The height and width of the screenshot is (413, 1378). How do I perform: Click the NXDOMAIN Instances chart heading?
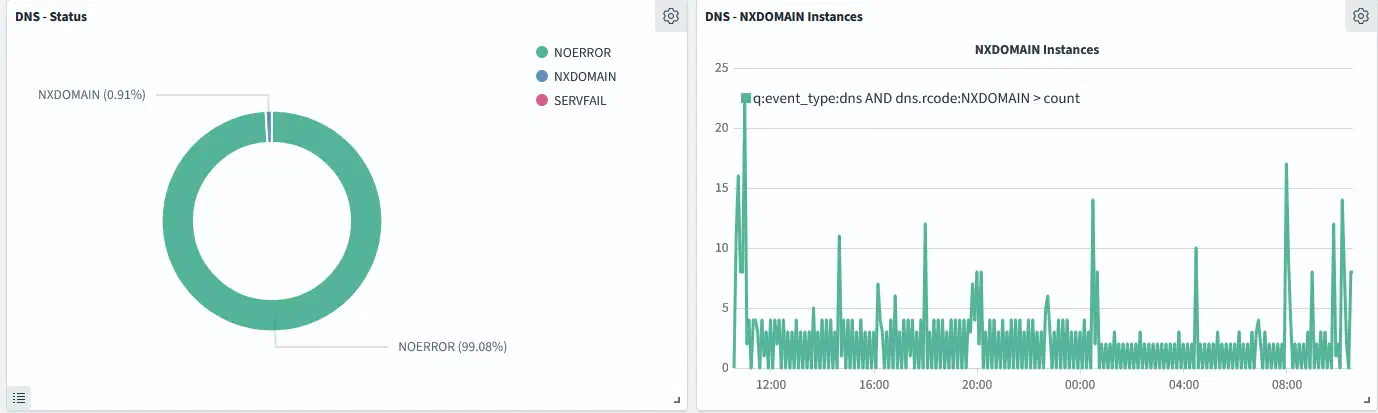pos(1036,49)
